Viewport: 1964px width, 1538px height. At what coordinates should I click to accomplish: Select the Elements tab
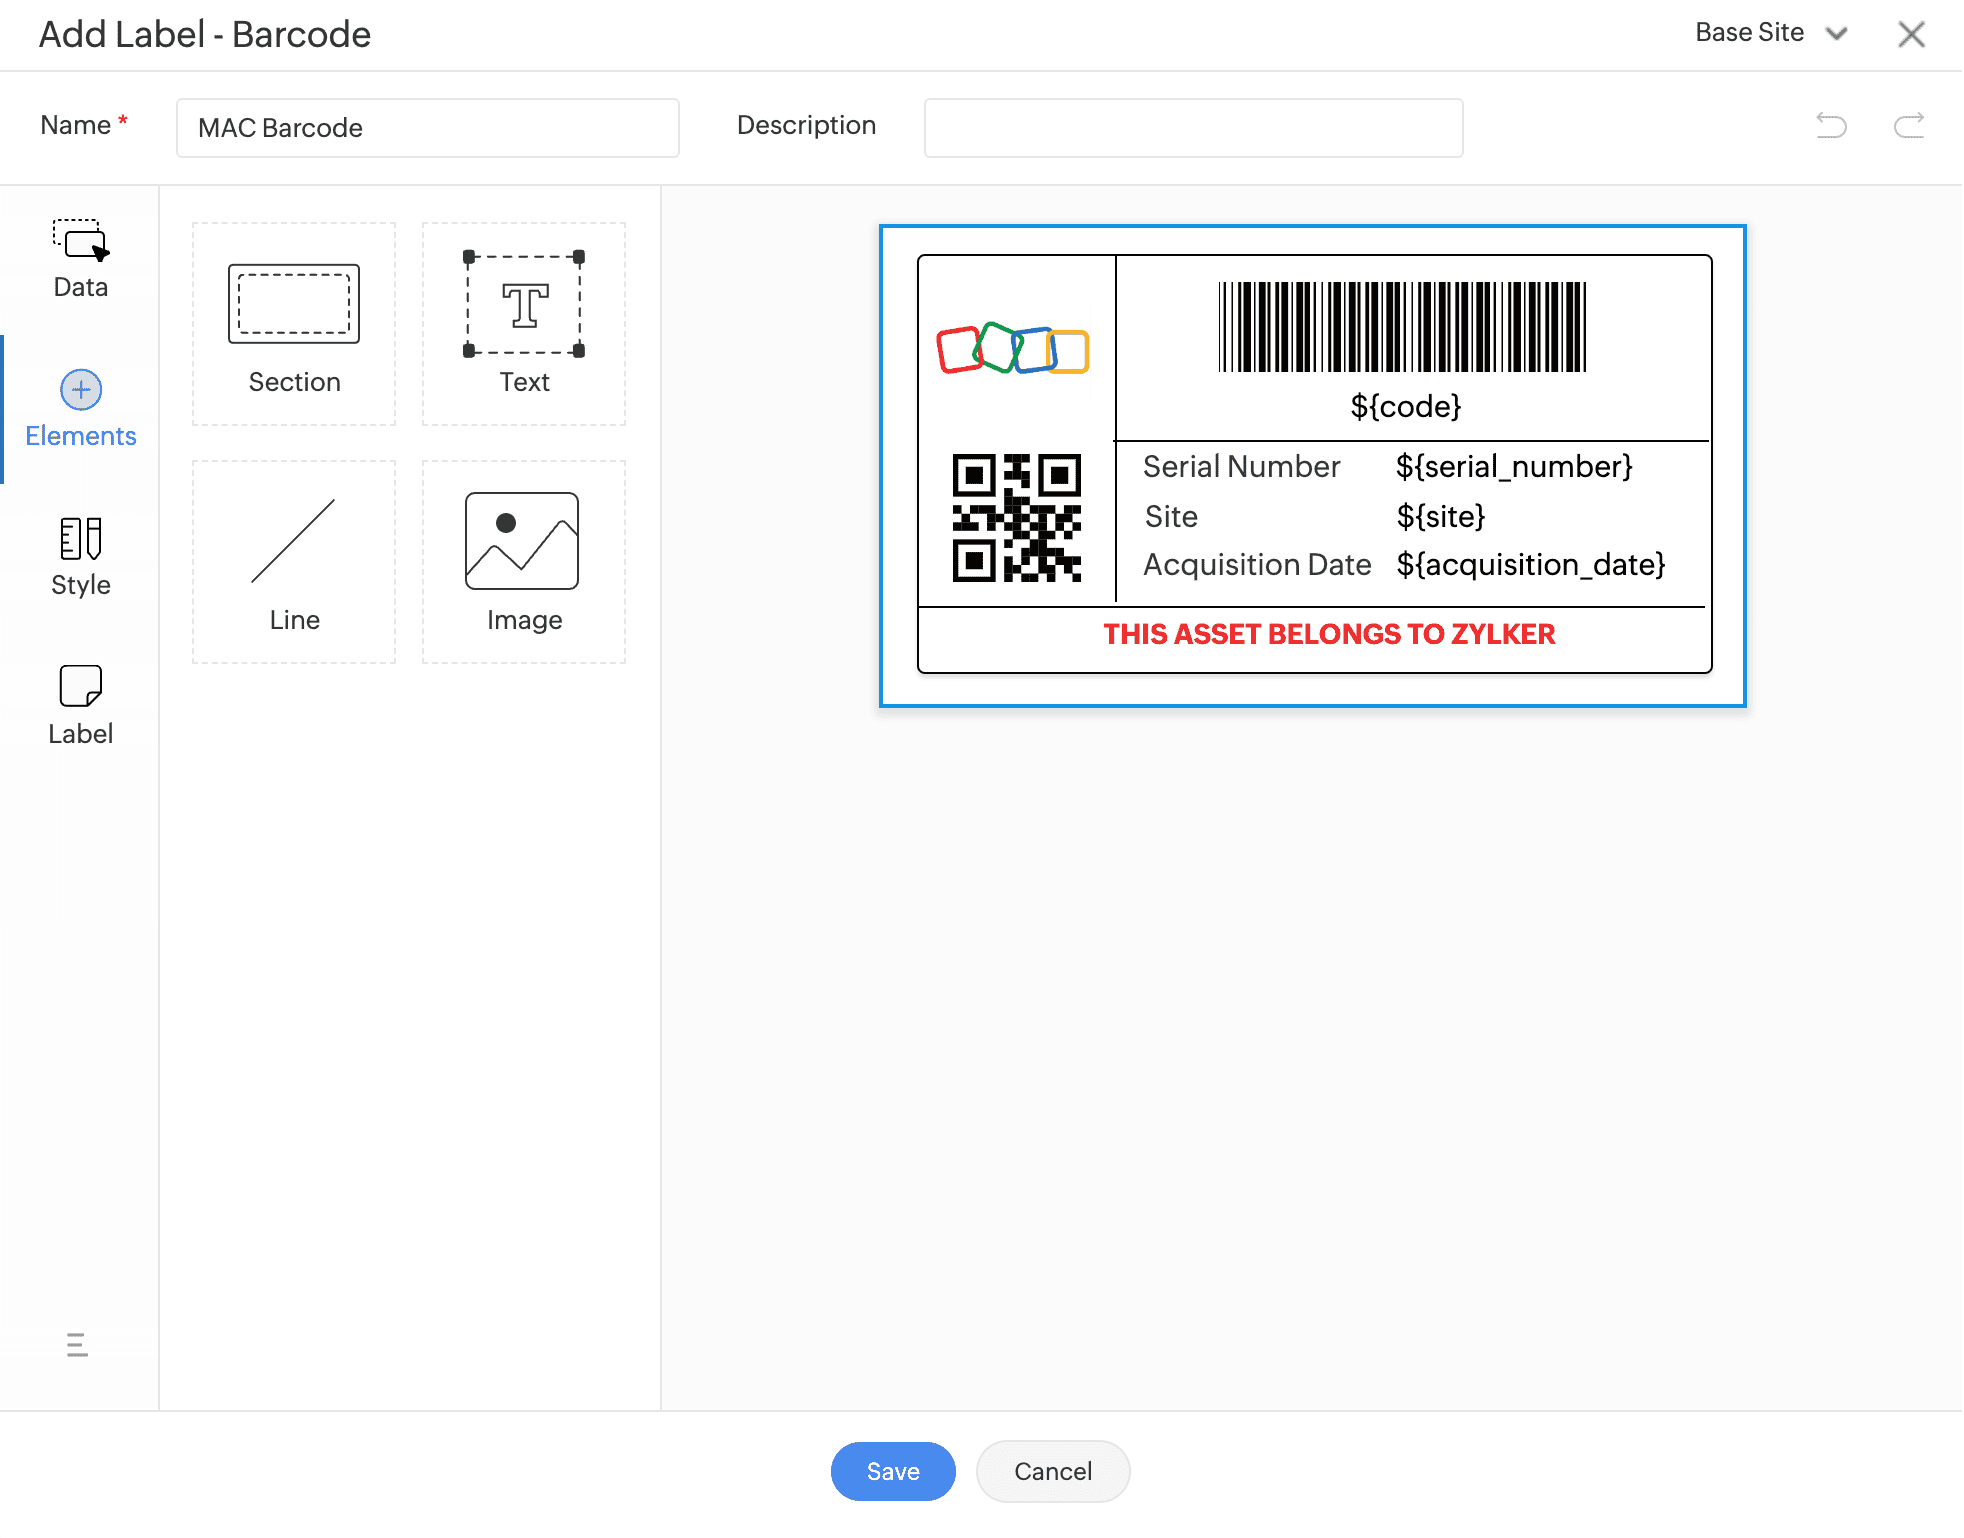(80, 409)
